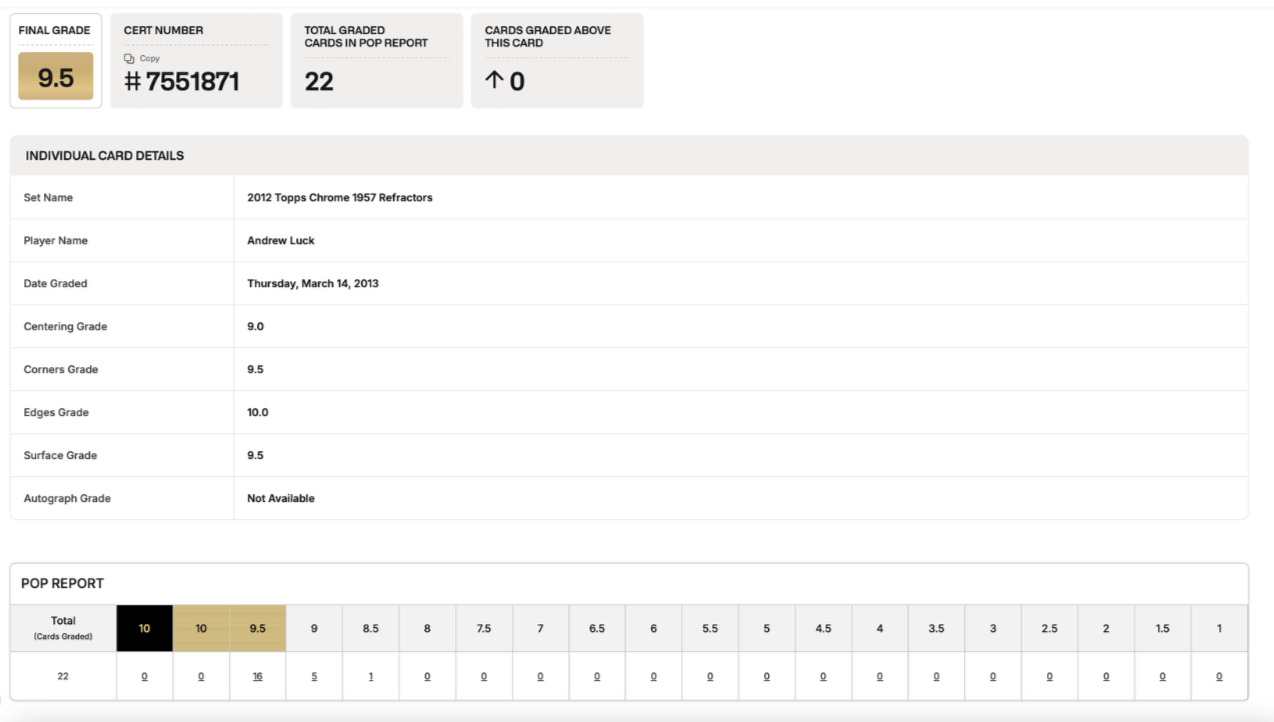Screen dimensions: 1274x722
Task: Click the up arrow beside cards graded above
Action: [493, 81]
